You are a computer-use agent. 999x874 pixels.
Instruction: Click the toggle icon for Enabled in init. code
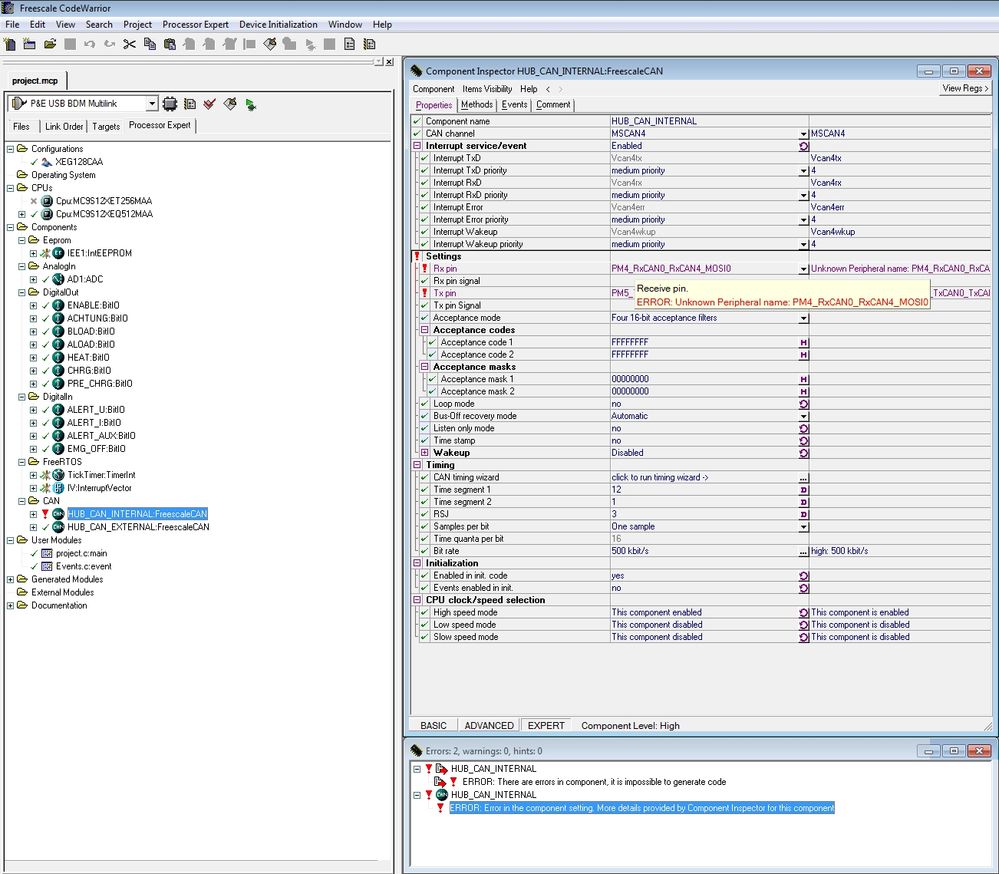tap(803, 575)
